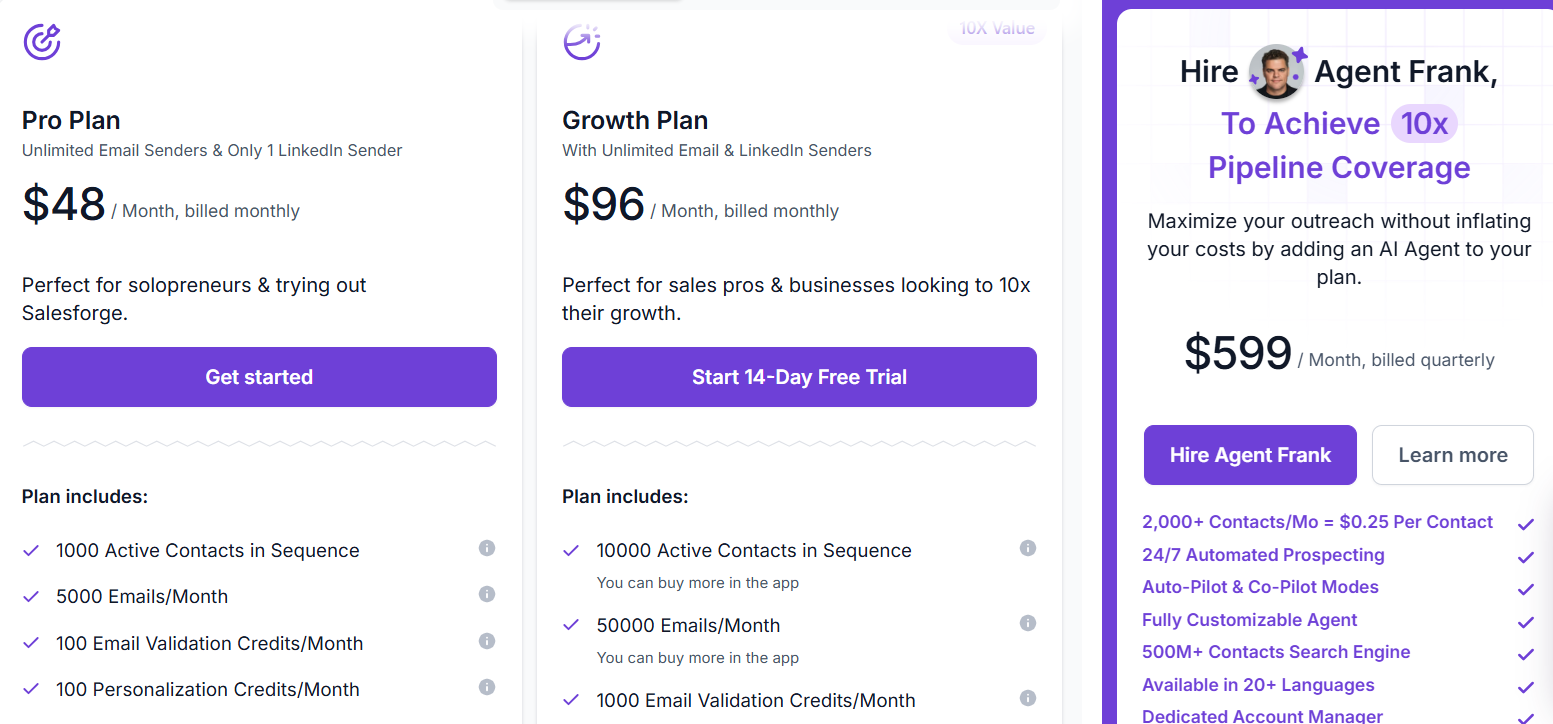Click the checkmark beside Fully Customizable Agent

[x=1526, y=622]
